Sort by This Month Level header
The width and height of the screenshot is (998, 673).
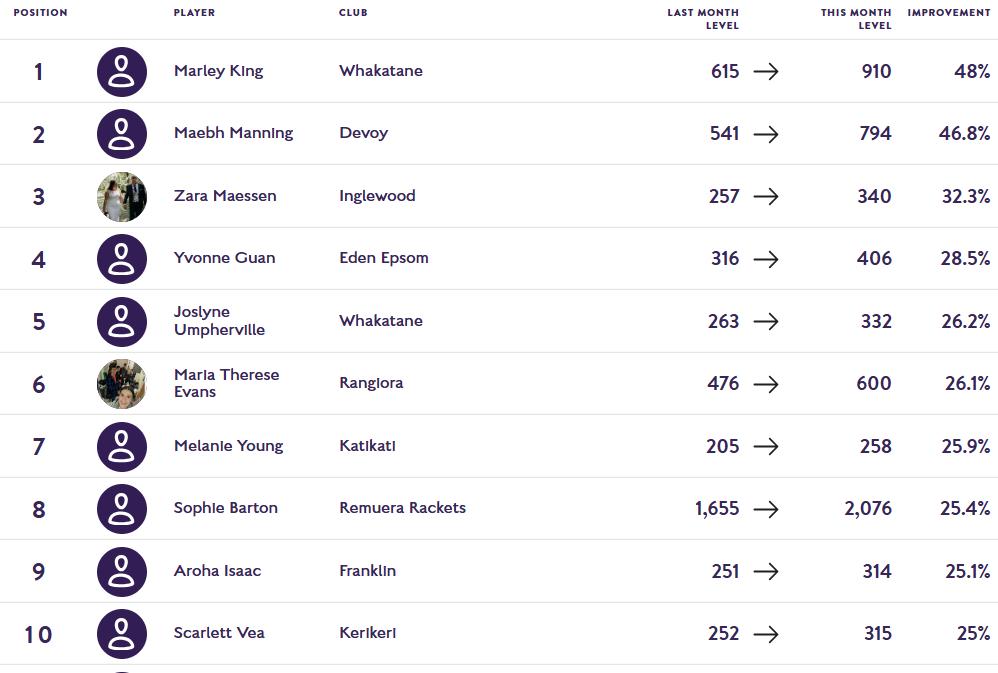pos(856,19)
